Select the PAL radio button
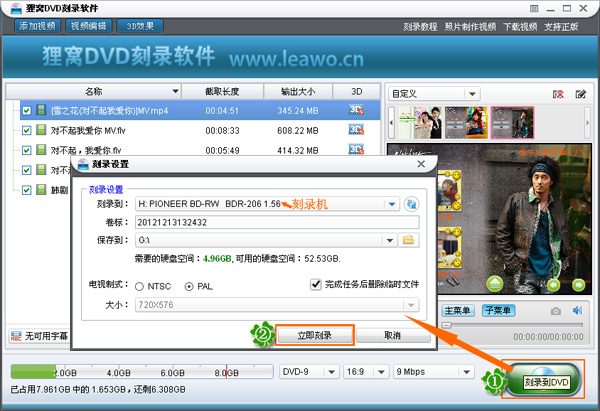The height and width of the screenshot is (411, 600). (189, 286)
